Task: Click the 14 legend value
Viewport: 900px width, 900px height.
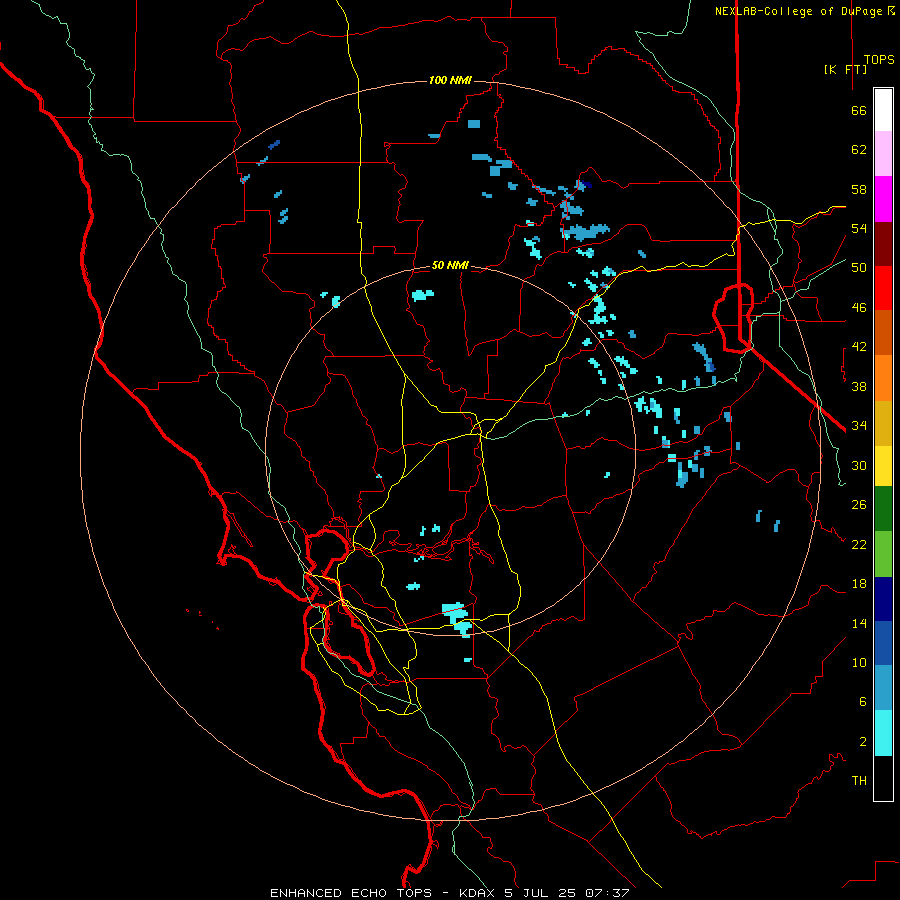Action: pos(859,623)
